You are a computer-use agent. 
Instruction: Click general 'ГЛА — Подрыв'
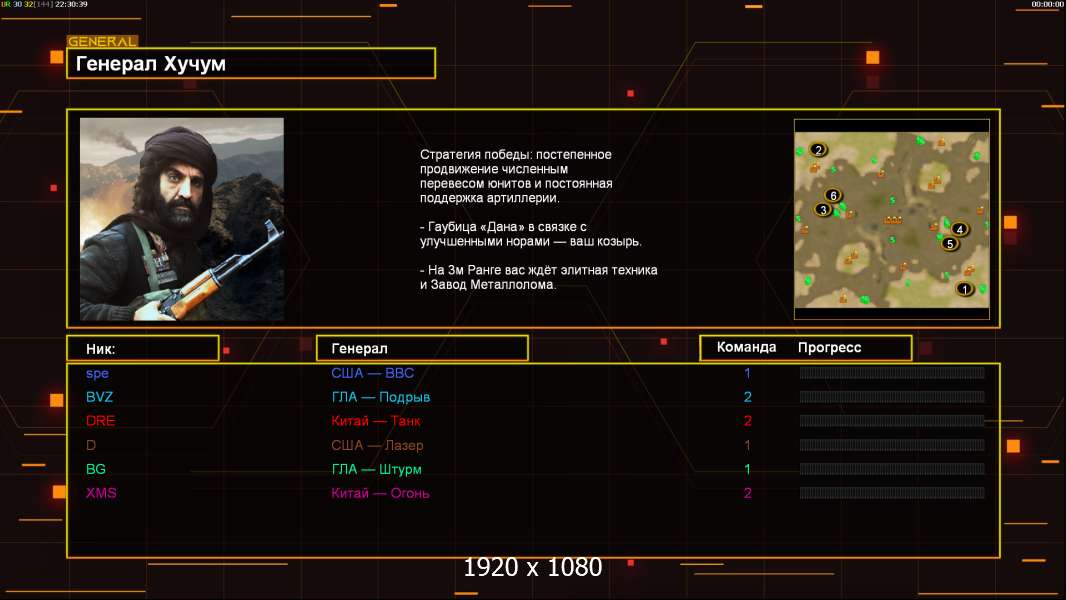381,397
